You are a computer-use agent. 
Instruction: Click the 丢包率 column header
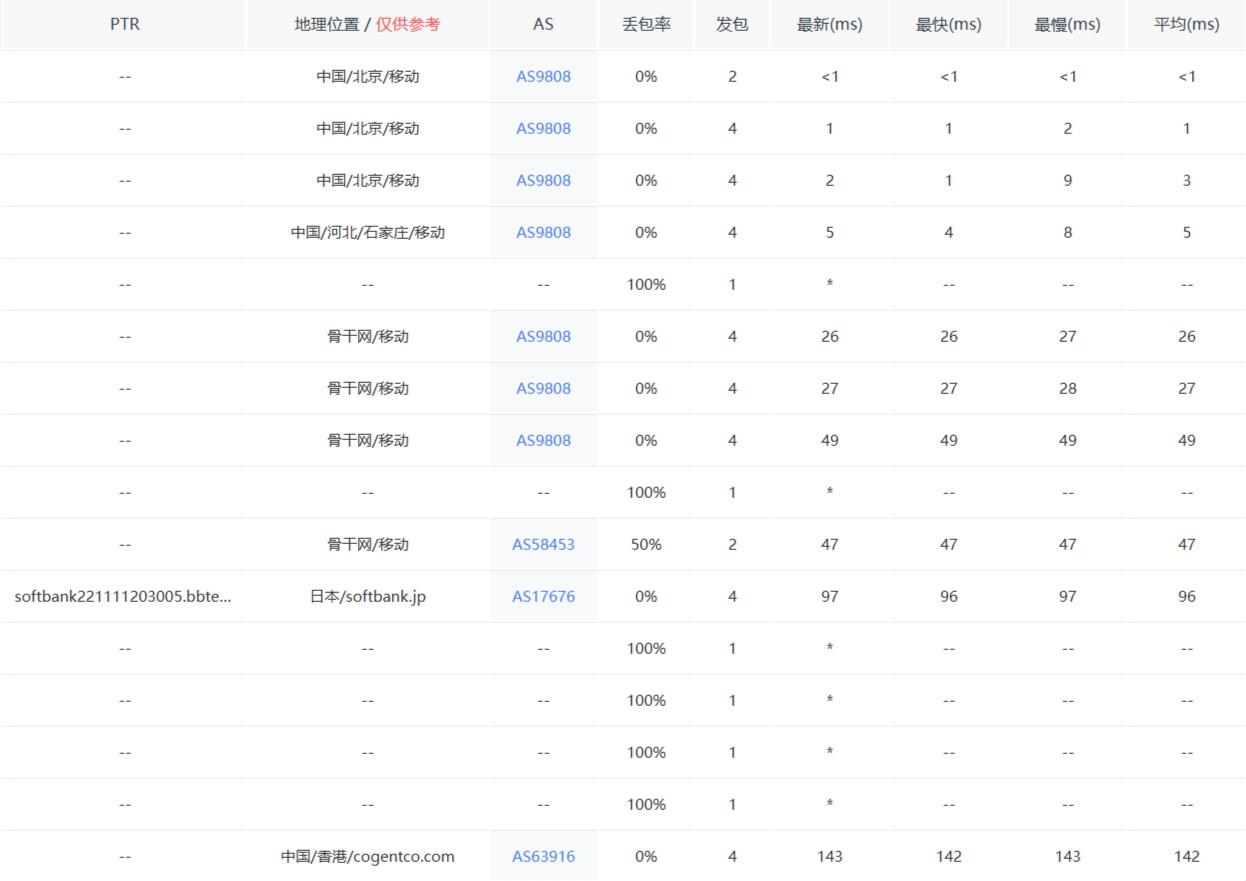[x=646, y=24]
